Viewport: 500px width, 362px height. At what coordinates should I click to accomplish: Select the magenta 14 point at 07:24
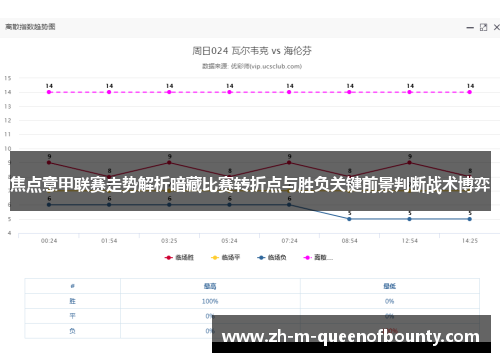(289, 92)
